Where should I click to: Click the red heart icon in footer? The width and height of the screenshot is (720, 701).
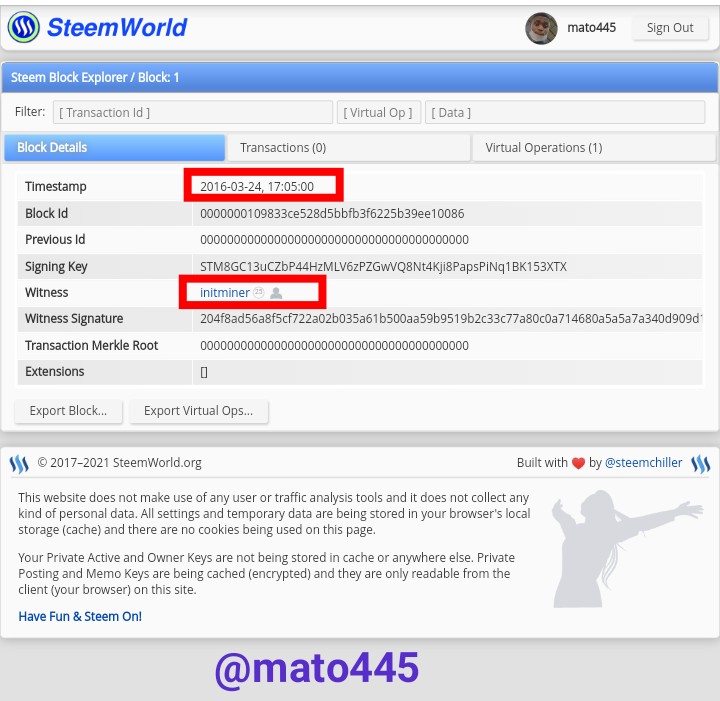coord(578,463)
